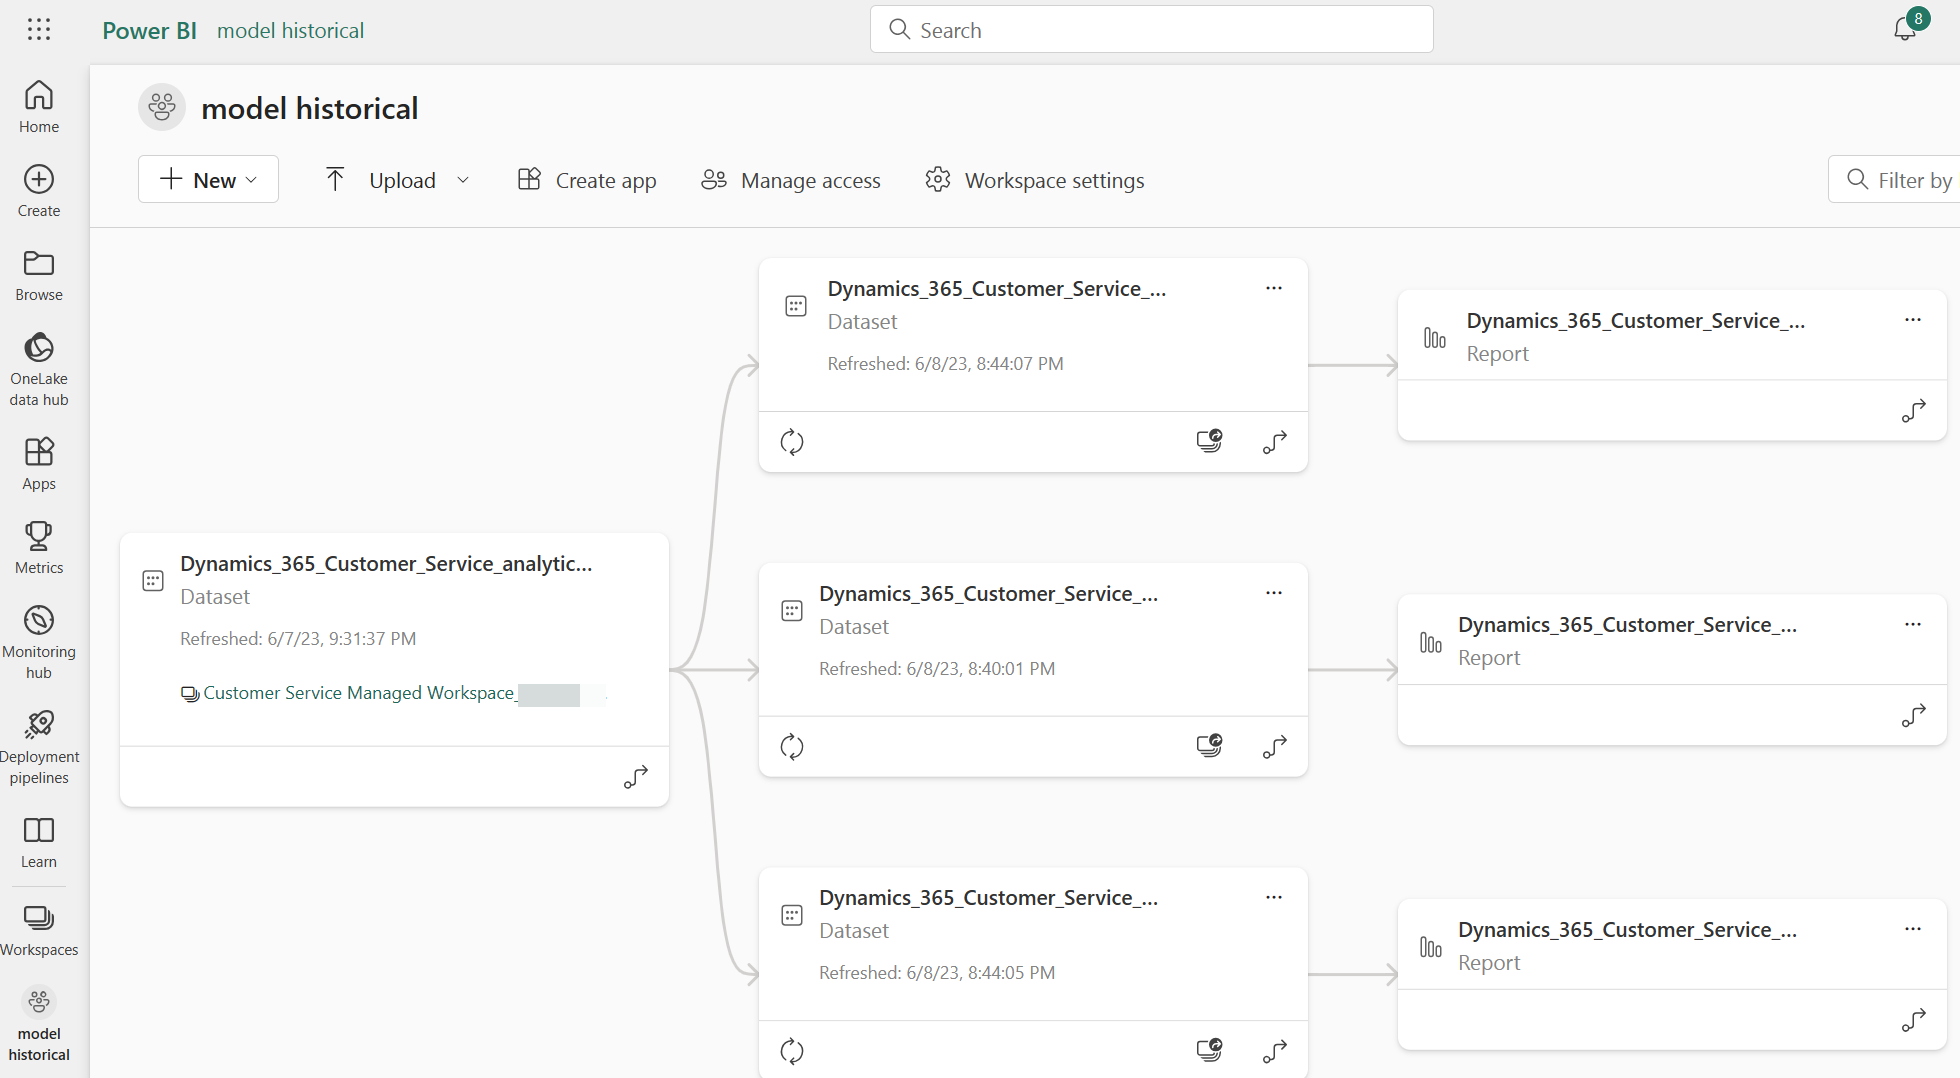Click inside the Search field

point(1150,29)
